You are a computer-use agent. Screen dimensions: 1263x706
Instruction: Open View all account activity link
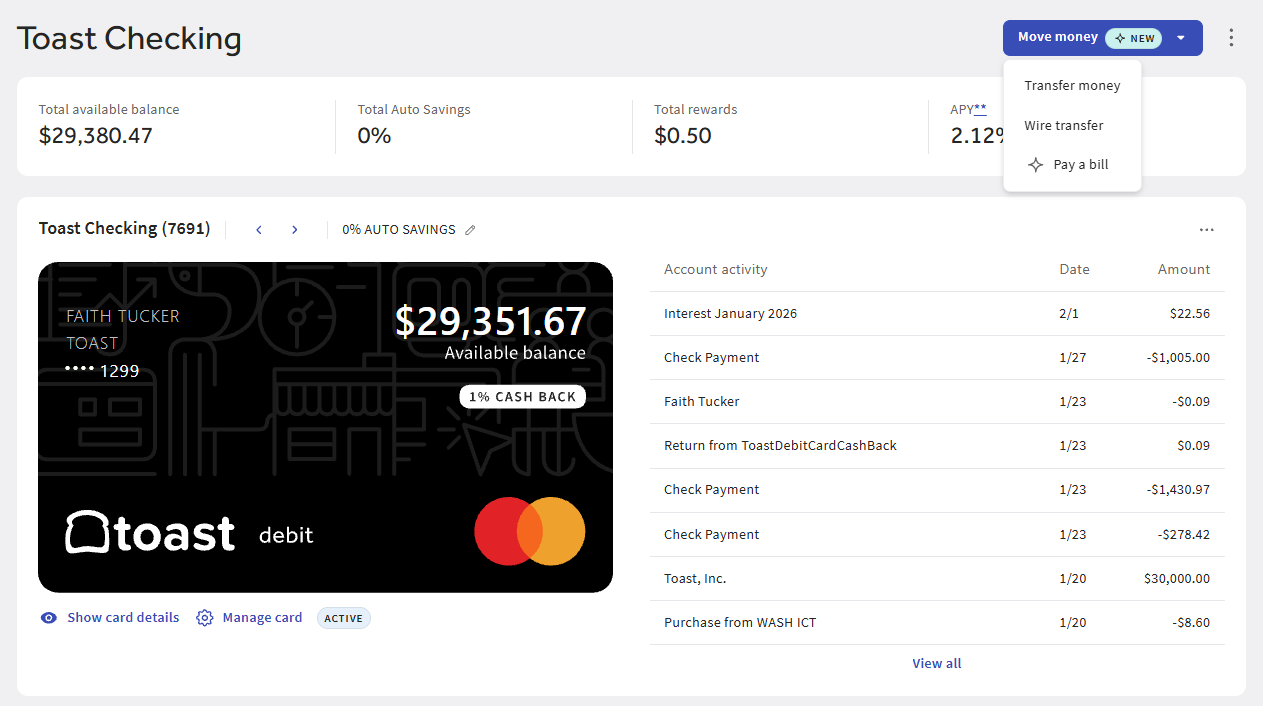coord(936,663)
